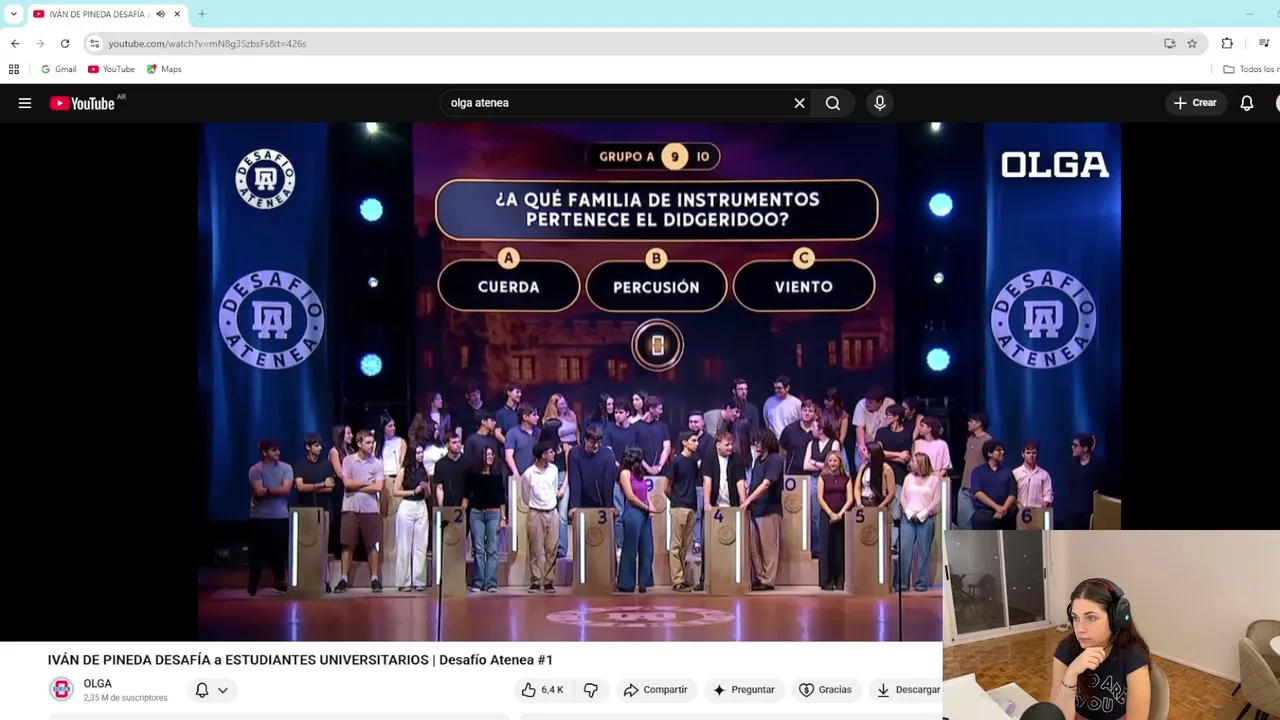This screenshot has height=720, width=1280.
Task: Close the Iván de Pineda tab
Action: tap(177, 14)
